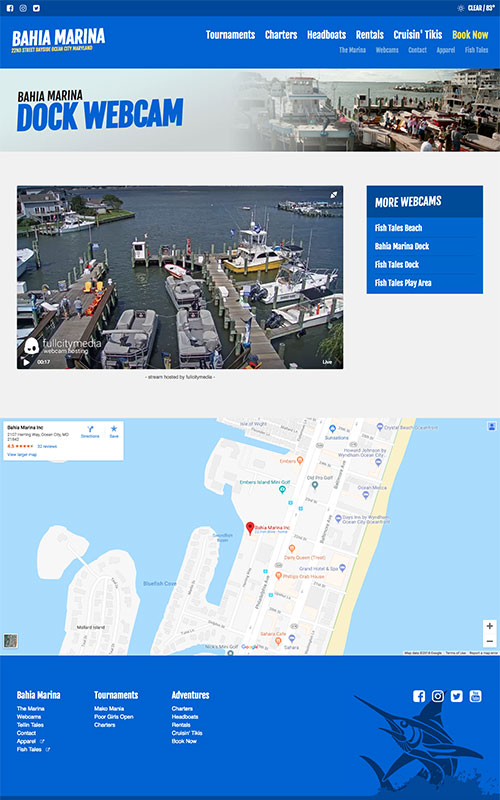Image resolution: width=500 pixels, height=800 pixels.
Task: Open Charters in the top navigation
Action: 281,35
